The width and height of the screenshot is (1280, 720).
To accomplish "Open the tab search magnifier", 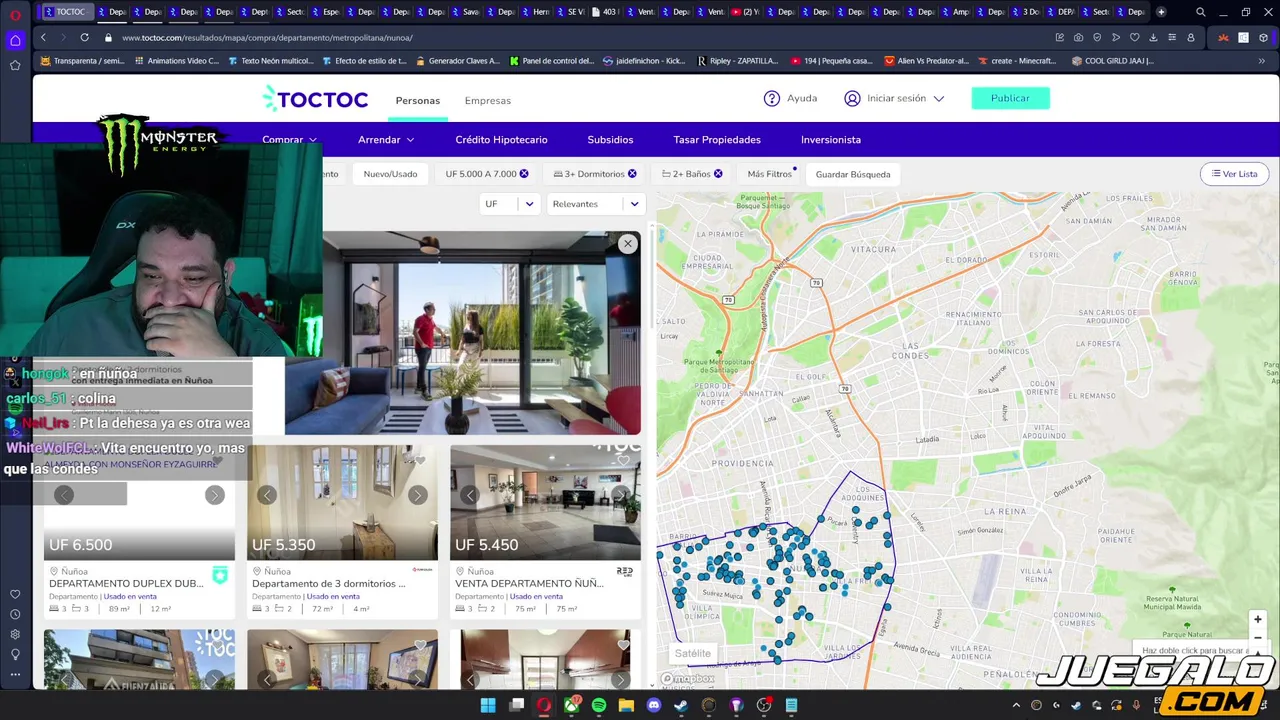I will point(1200,12).
